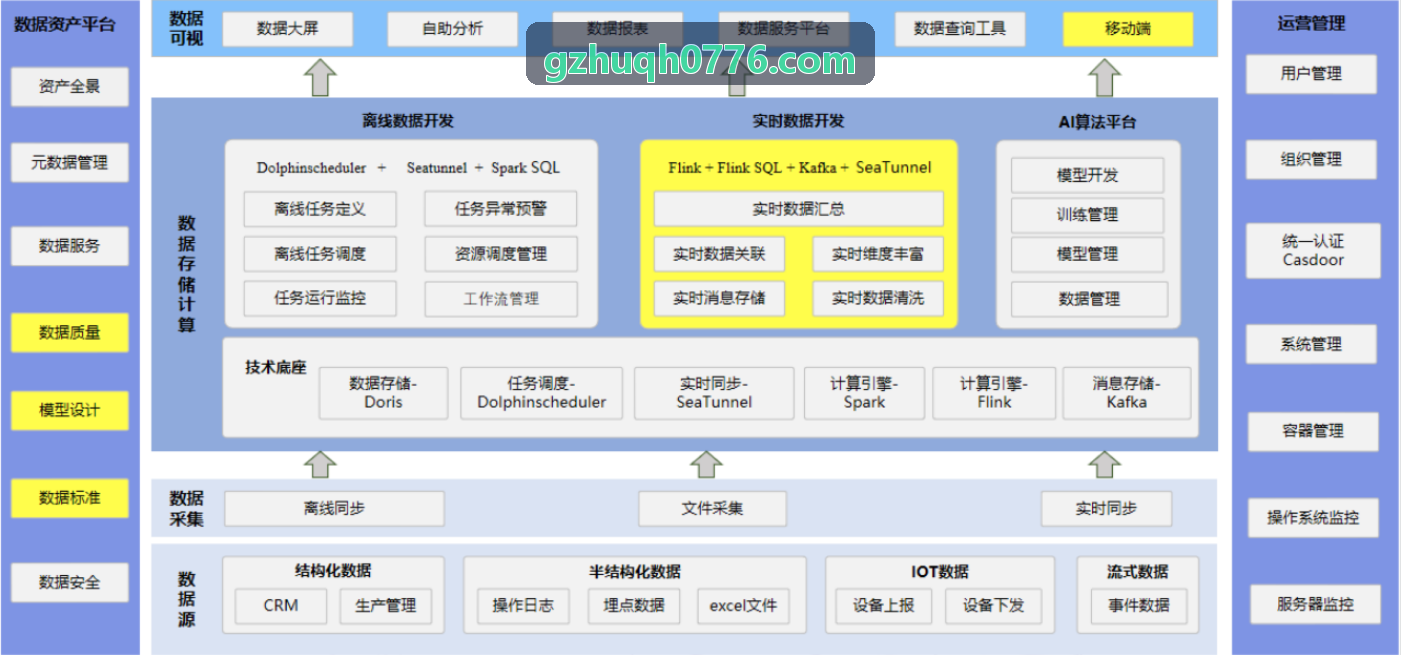Open 元数据管理 in the asset platform column
Screen dimensions: 1401x655
point(70,162)
